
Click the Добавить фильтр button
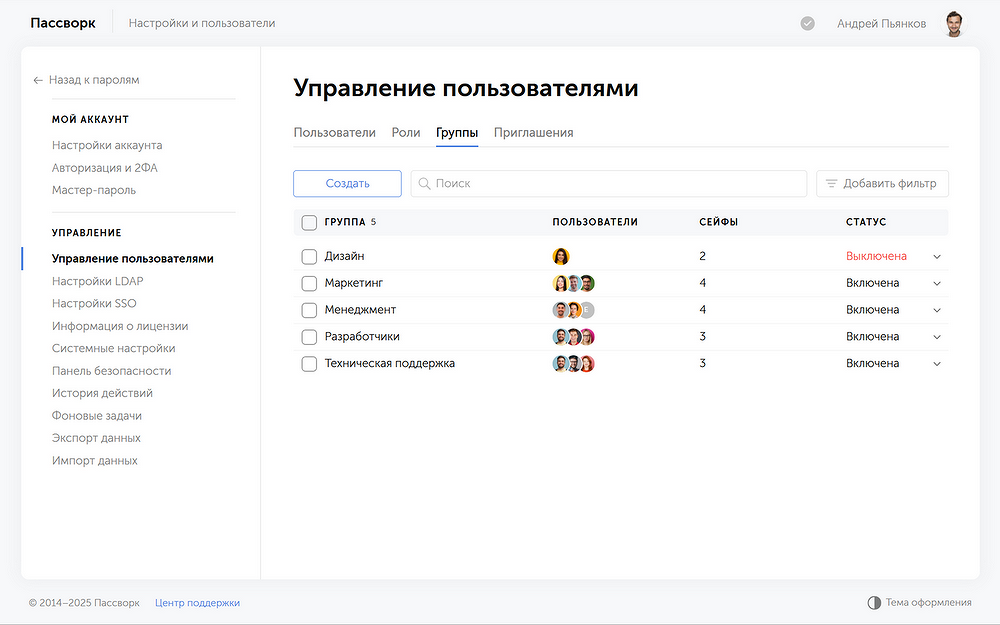[883, 184]
